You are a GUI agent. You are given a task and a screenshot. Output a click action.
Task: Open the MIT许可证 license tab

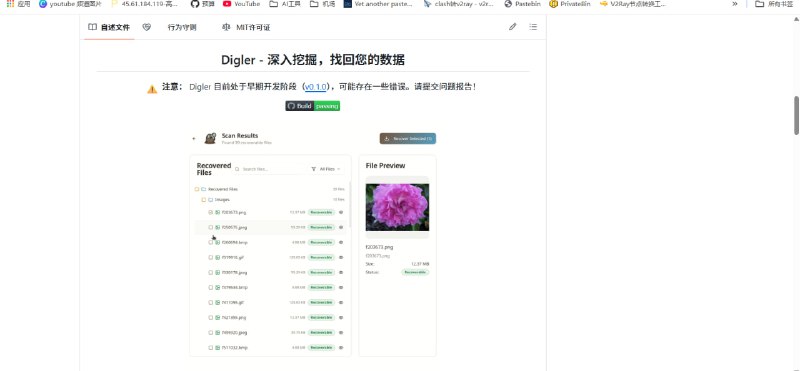(253, 28)
